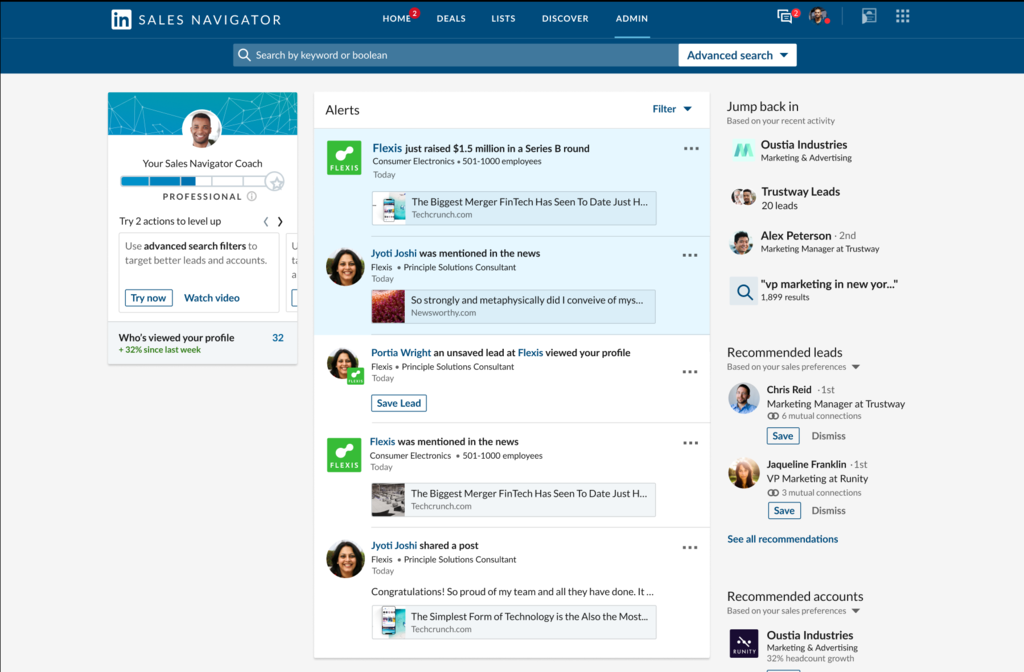Switch to the Deals tab

point(451,18)
